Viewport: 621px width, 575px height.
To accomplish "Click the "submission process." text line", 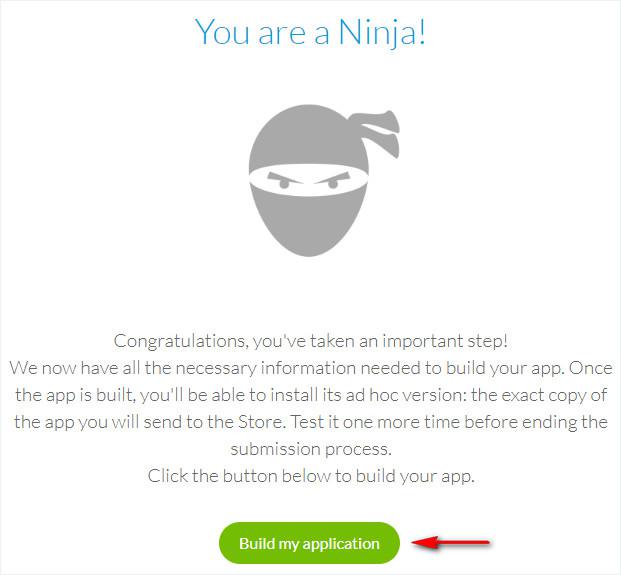I will pos(310,448).
